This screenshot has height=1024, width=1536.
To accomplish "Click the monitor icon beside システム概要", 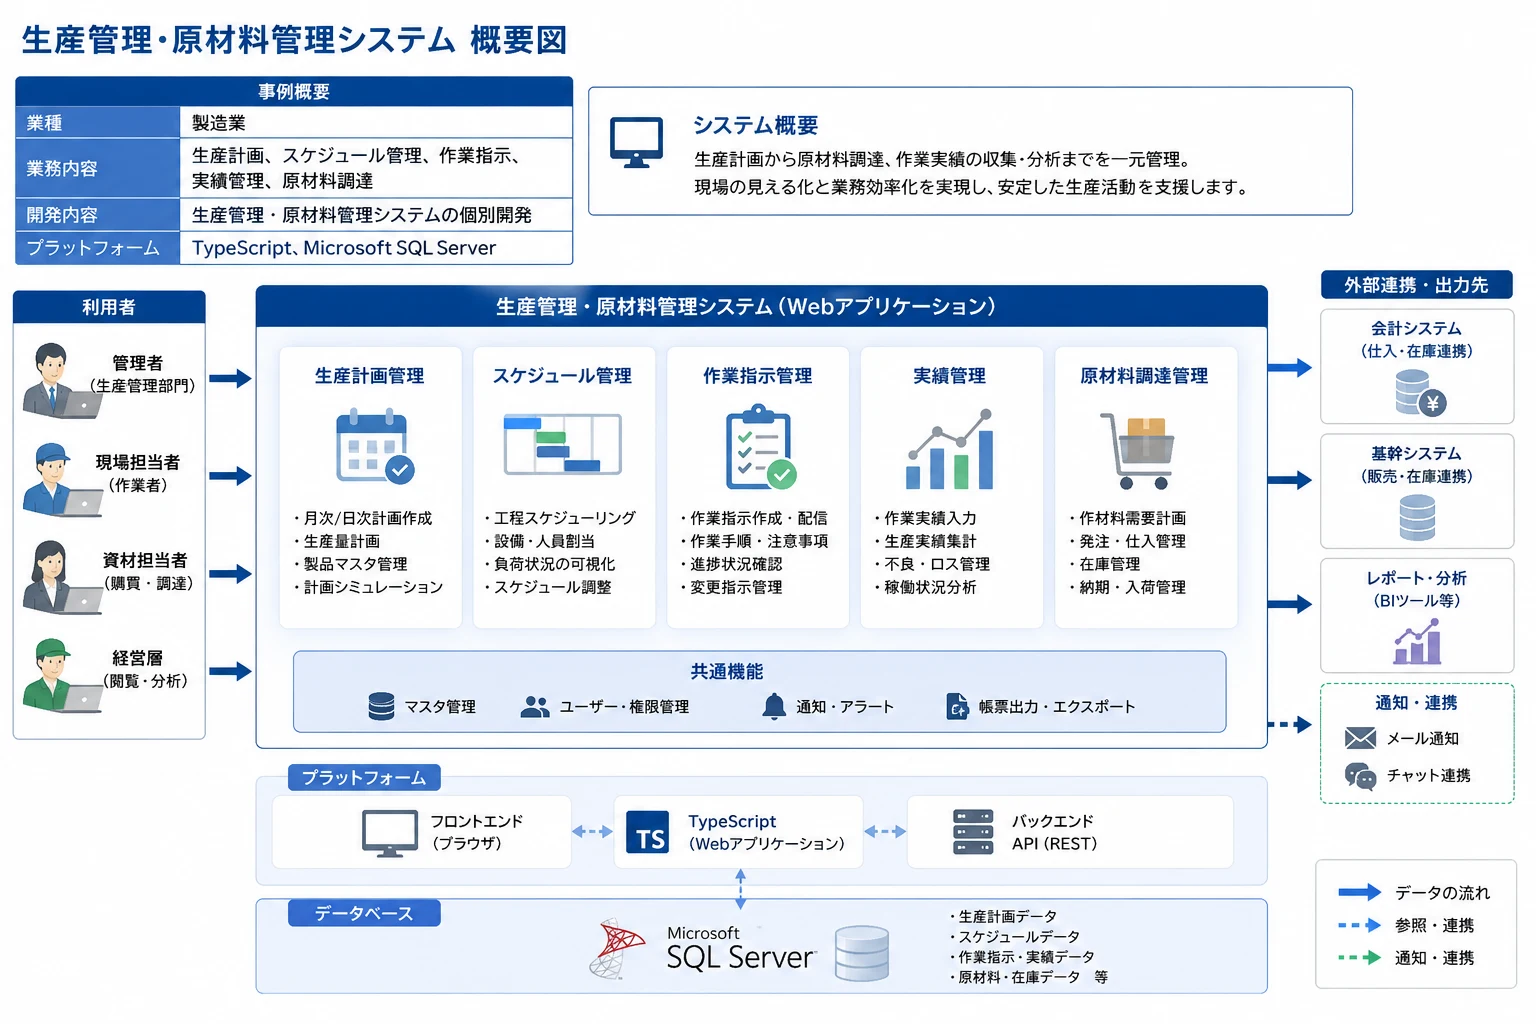I will coord(637,143).
